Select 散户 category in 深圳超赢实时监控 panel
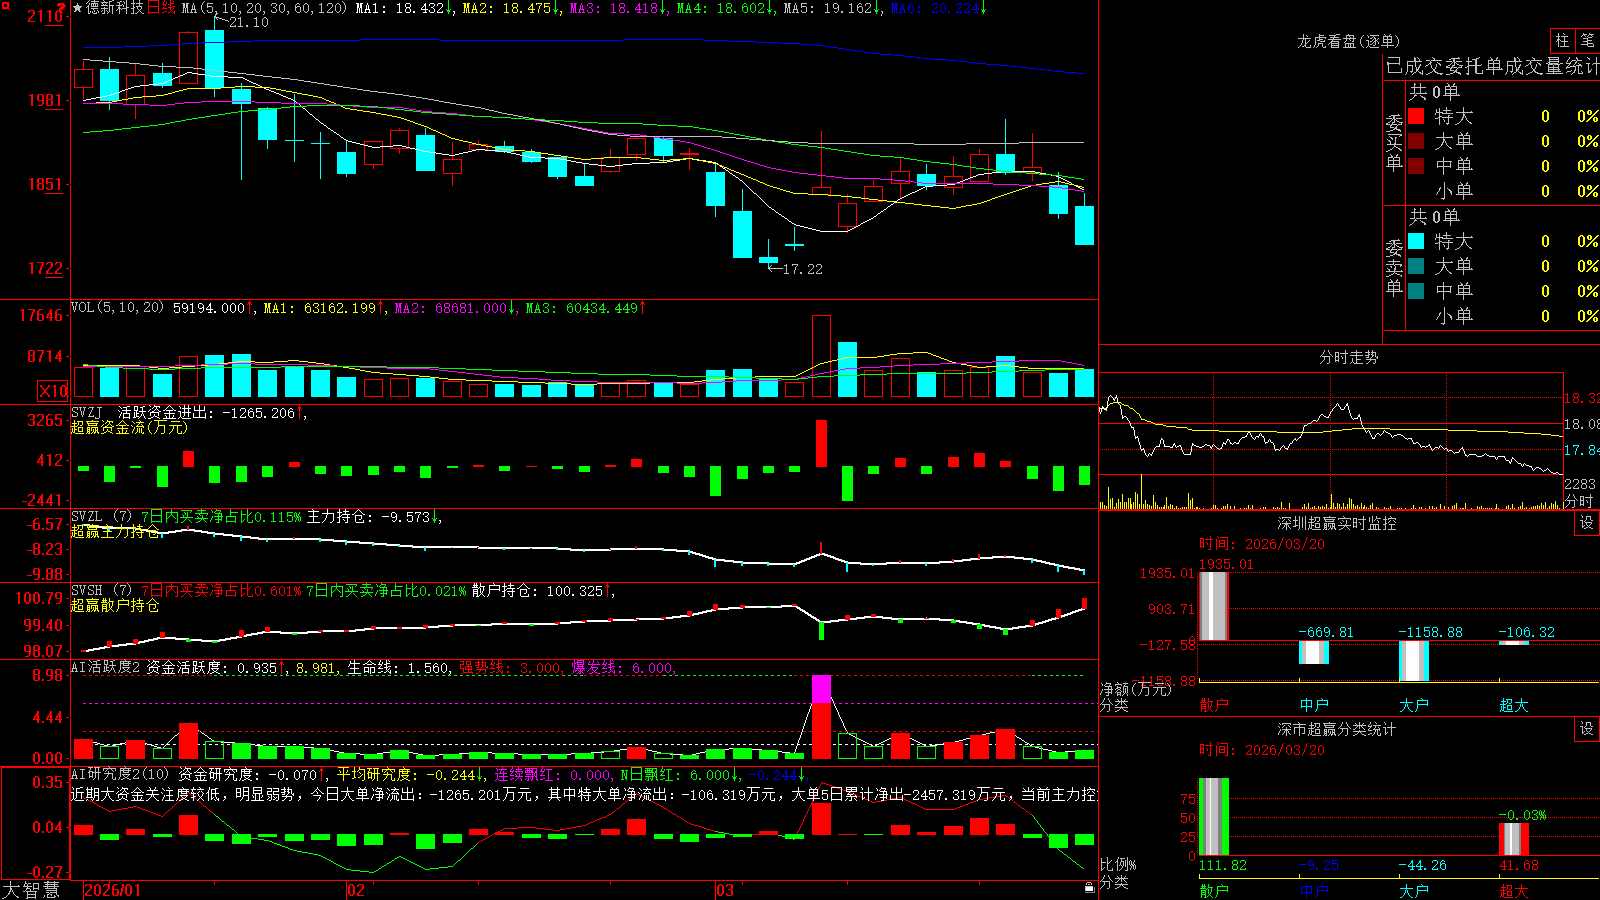Image resolution: width=1600 pixels, height=900 pixels. (1214, 705)
